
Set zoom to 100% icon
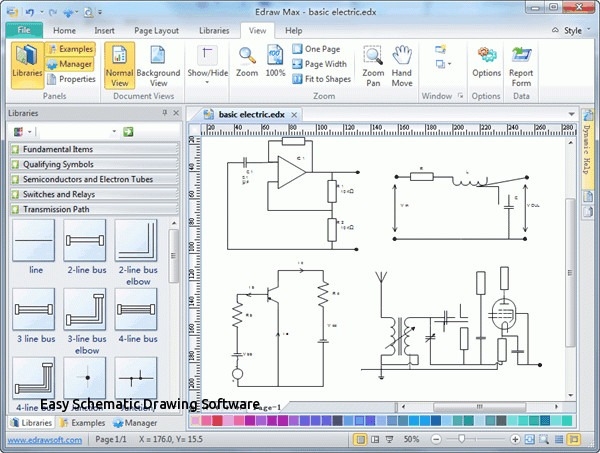pyautogui.click(x=275, y=60)
